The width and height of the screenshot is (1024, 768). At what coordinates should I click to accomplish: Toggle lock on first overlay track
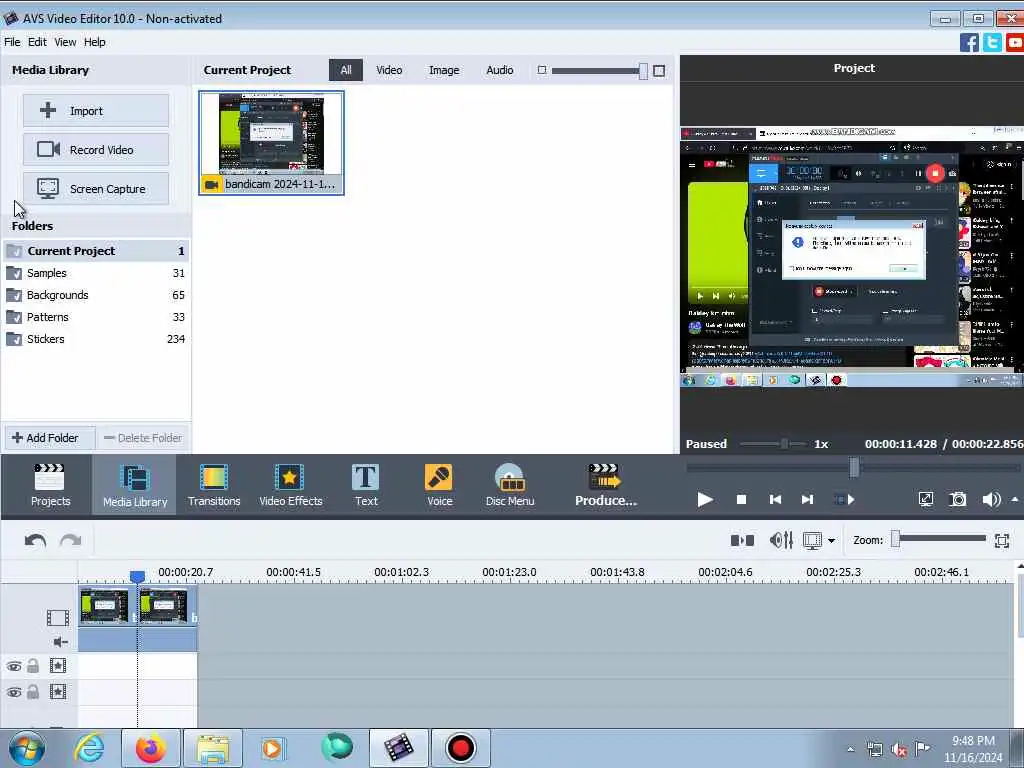33,666
